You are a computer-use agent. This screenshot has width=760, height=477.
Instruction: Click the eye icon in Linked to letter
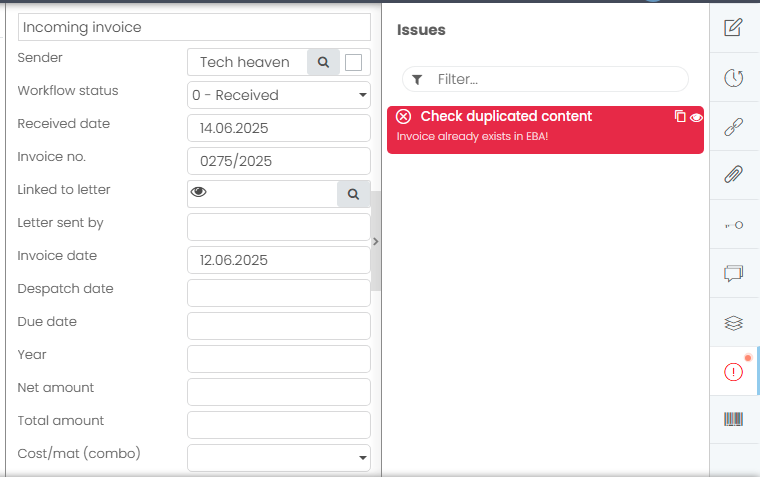tap(199, 193)
